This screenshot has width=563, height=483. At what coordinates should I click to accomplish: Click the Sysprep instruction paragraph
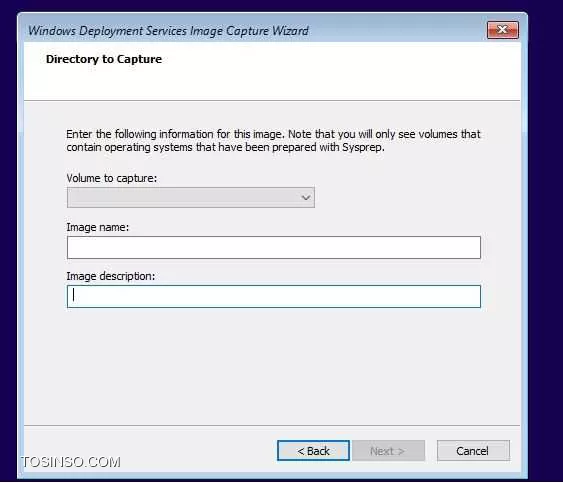pyautogui.click(x=273, y=141)
